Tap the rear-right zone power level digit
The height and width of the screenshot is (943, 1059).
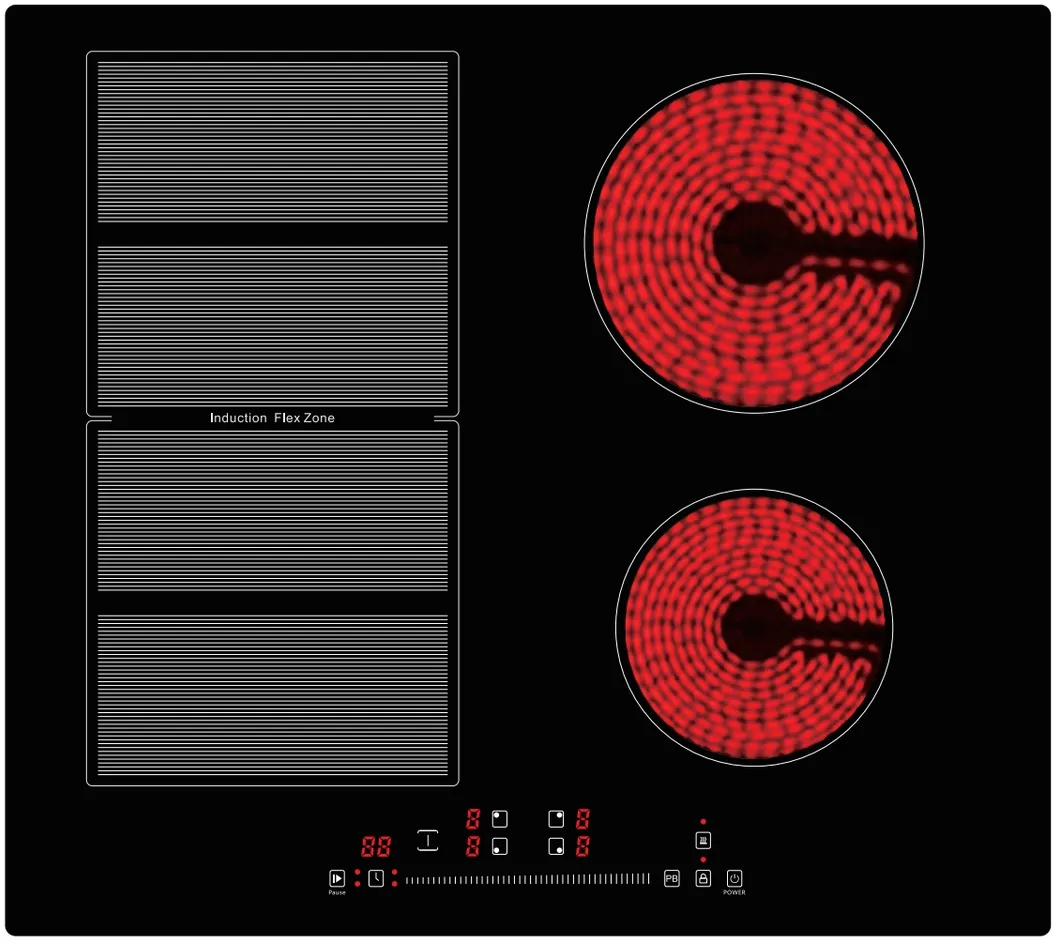point(582,819)
